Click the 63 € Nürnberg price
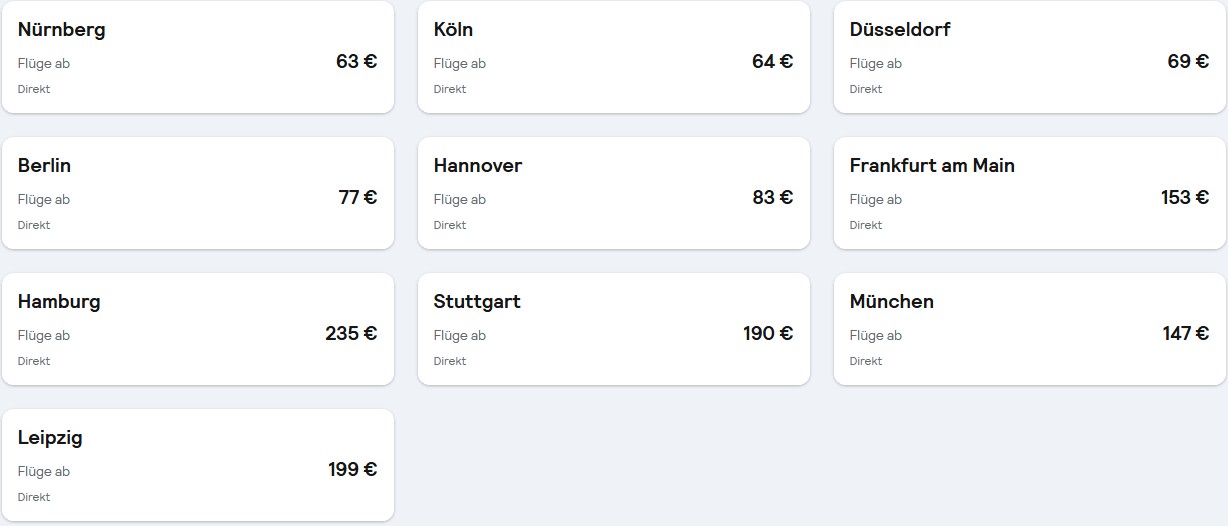This screenshot has height=526, width=1228. [x=356, y=62]
